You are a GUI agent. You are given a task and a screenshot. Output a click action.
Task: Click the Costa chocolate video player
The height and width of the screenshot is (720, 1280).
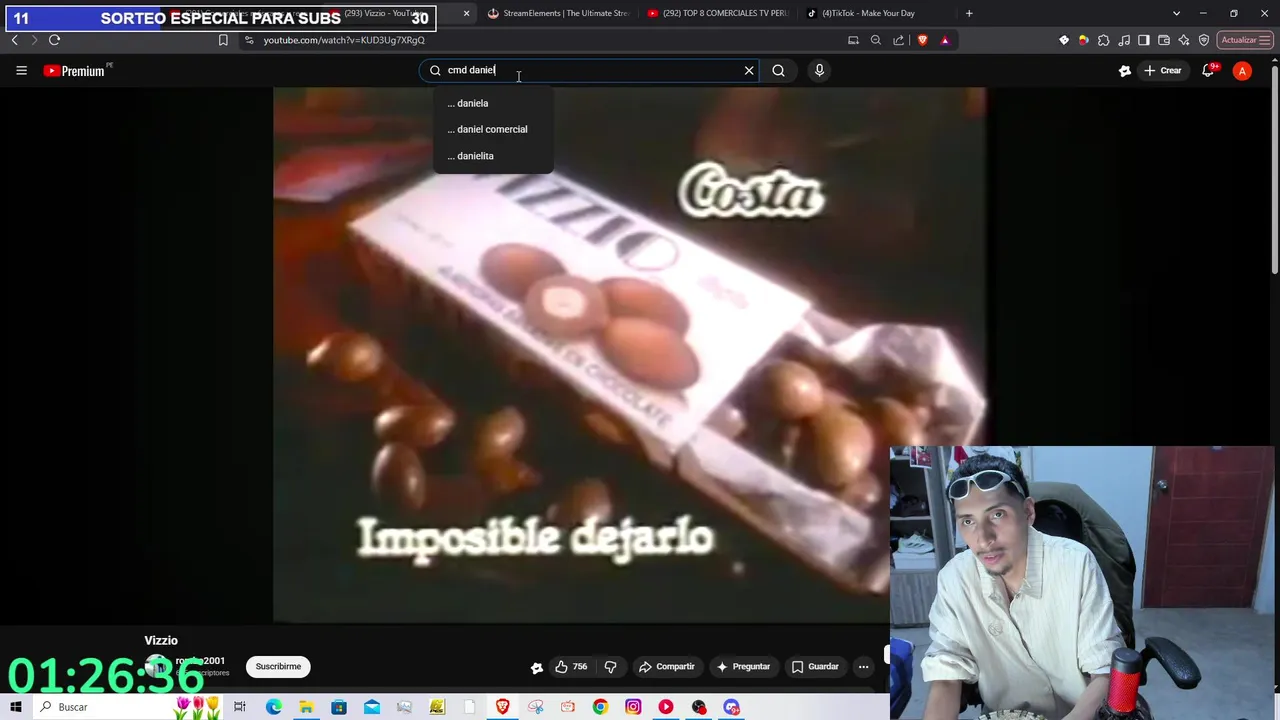(629, 354)
